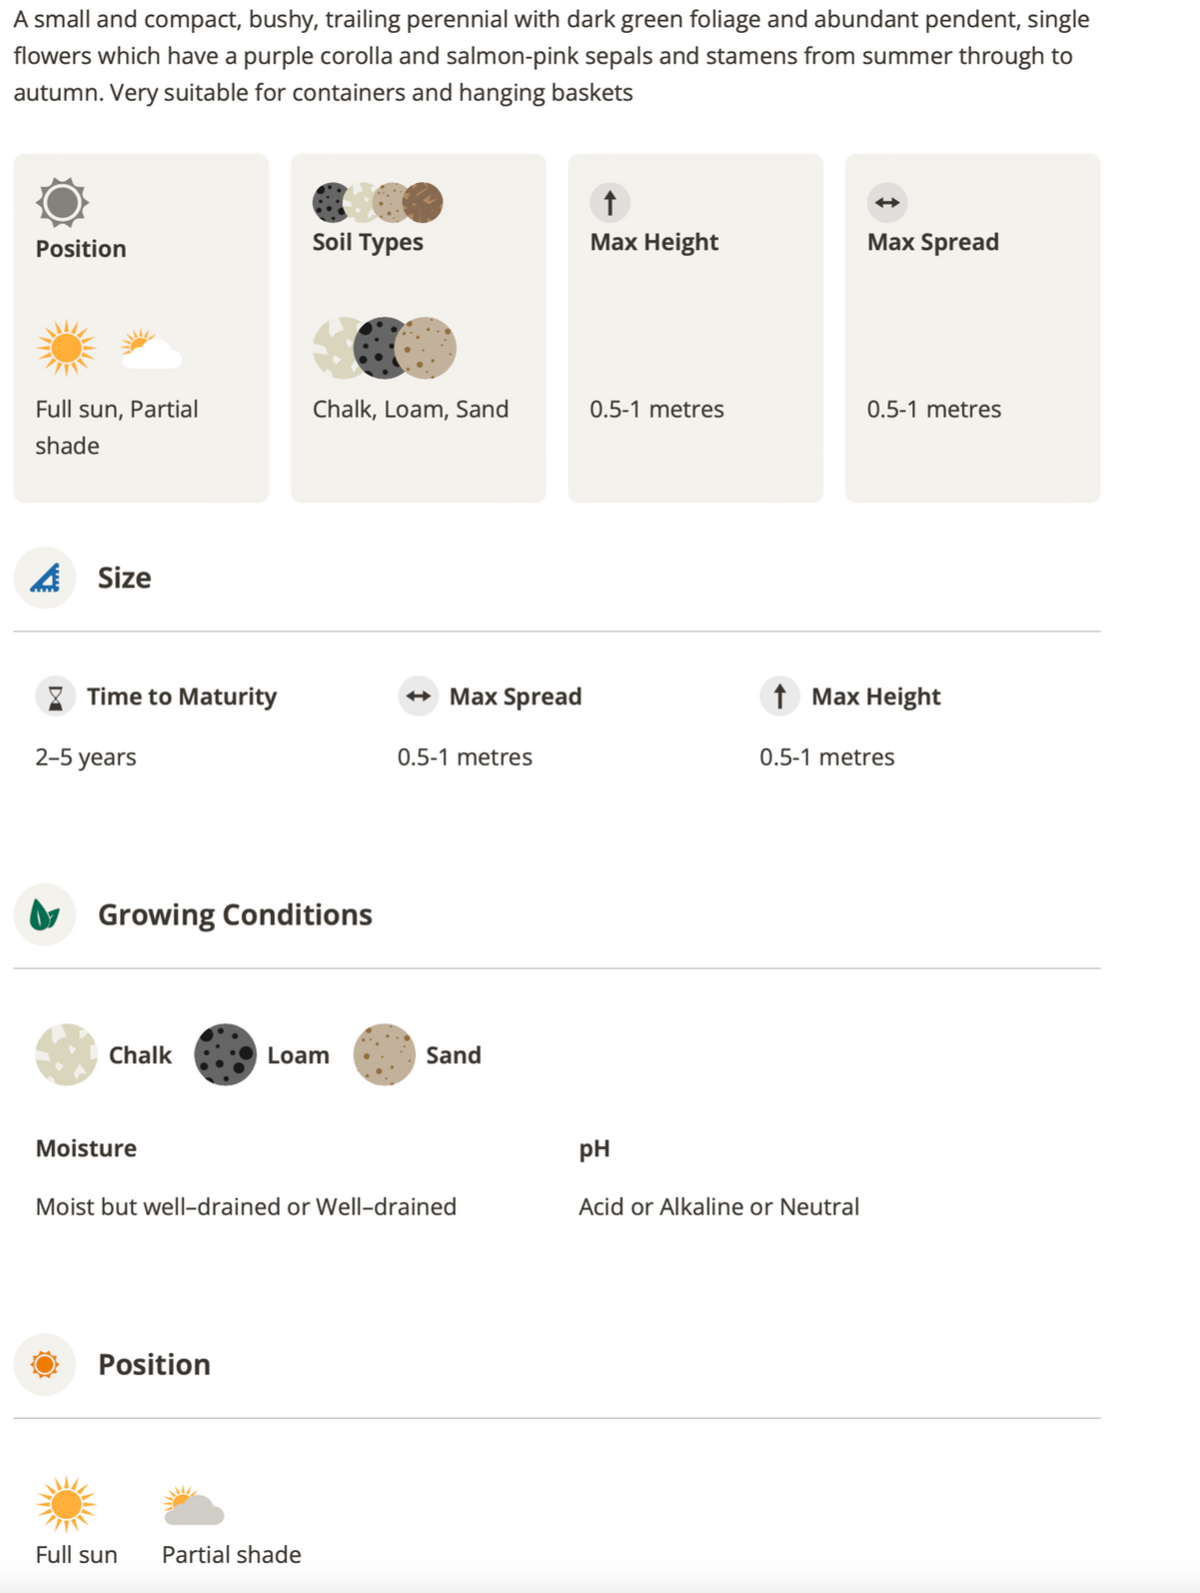Click the blue ruler Size section icon
The height and width of the screenshot is (1593, 1200).
coord(45,578)
